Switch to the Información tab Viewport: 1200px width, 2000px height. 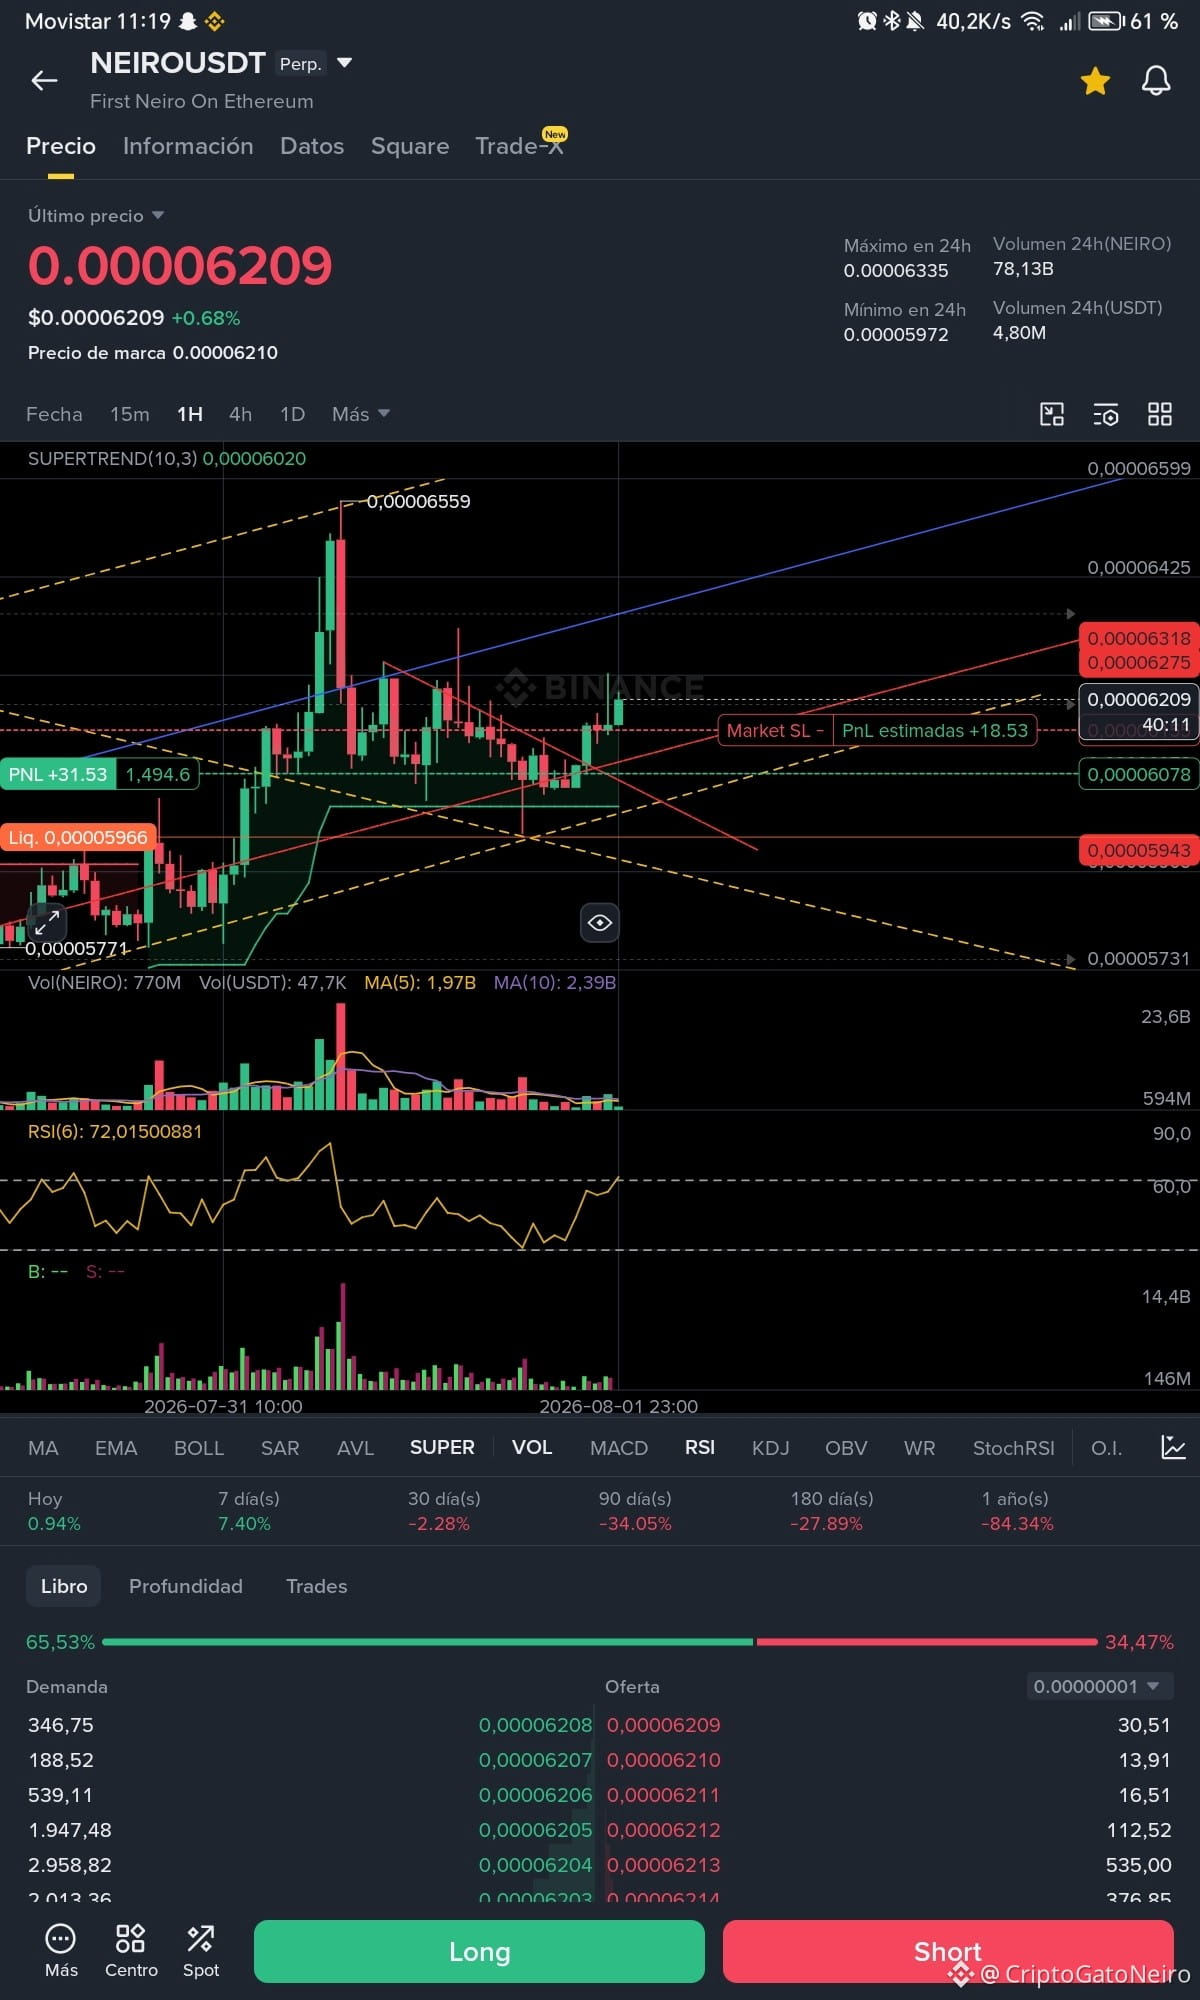[188, 146]
